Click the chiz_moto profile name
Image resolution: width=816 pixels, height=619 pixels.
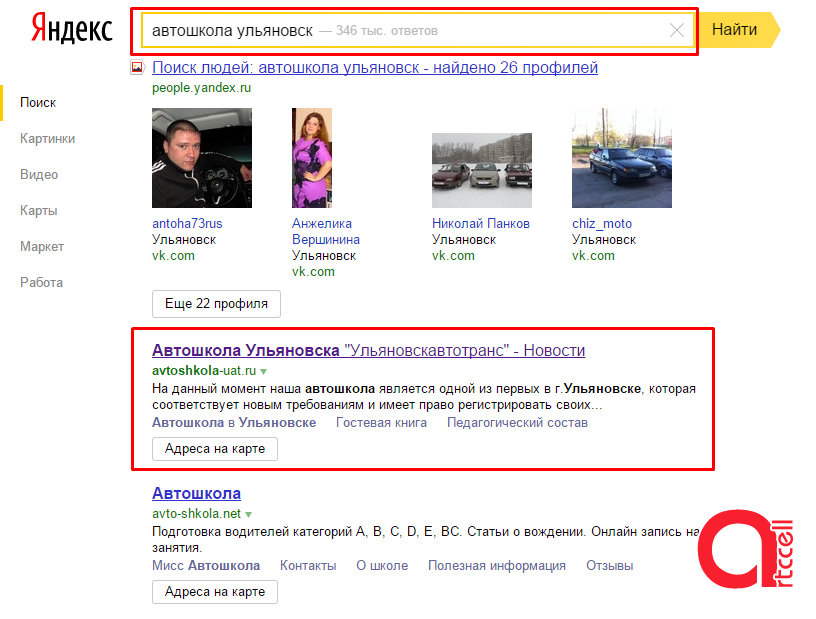point(602,224)
